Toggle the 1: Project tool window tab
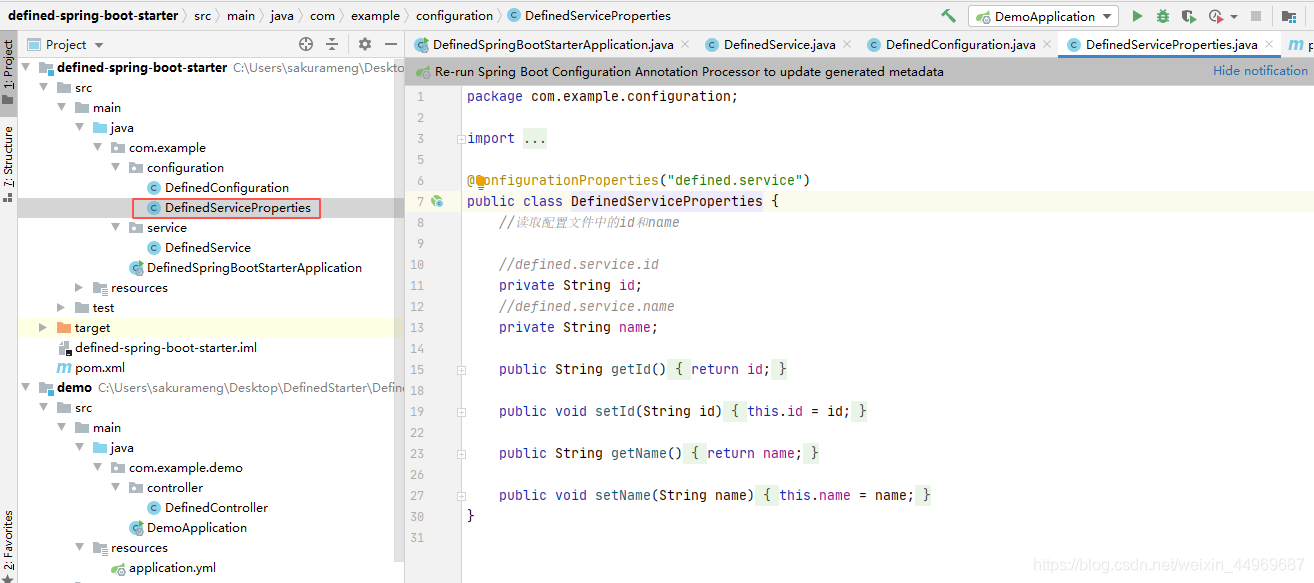The height and width of the screenshot is (583, 1314). click(x=8, y=72)
